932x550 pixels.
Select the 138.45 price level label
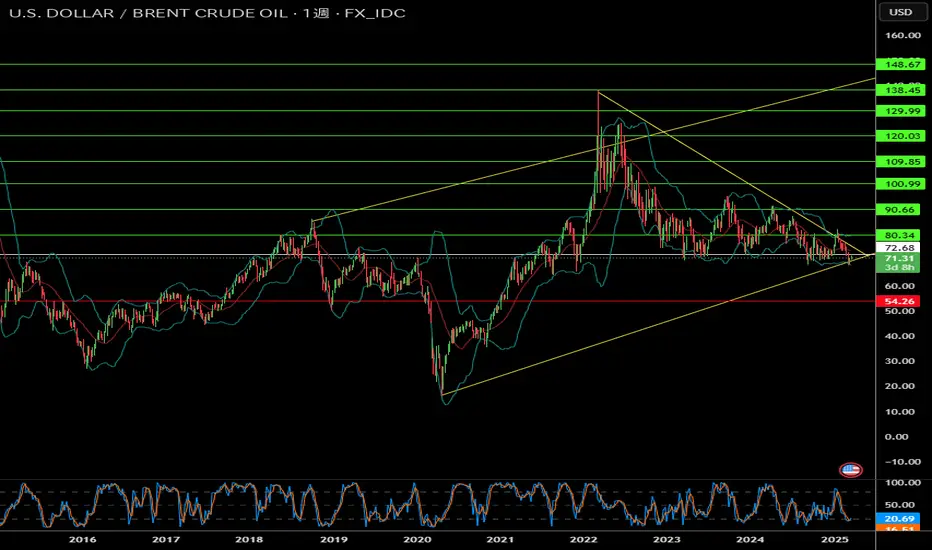(x=900, y=90)
